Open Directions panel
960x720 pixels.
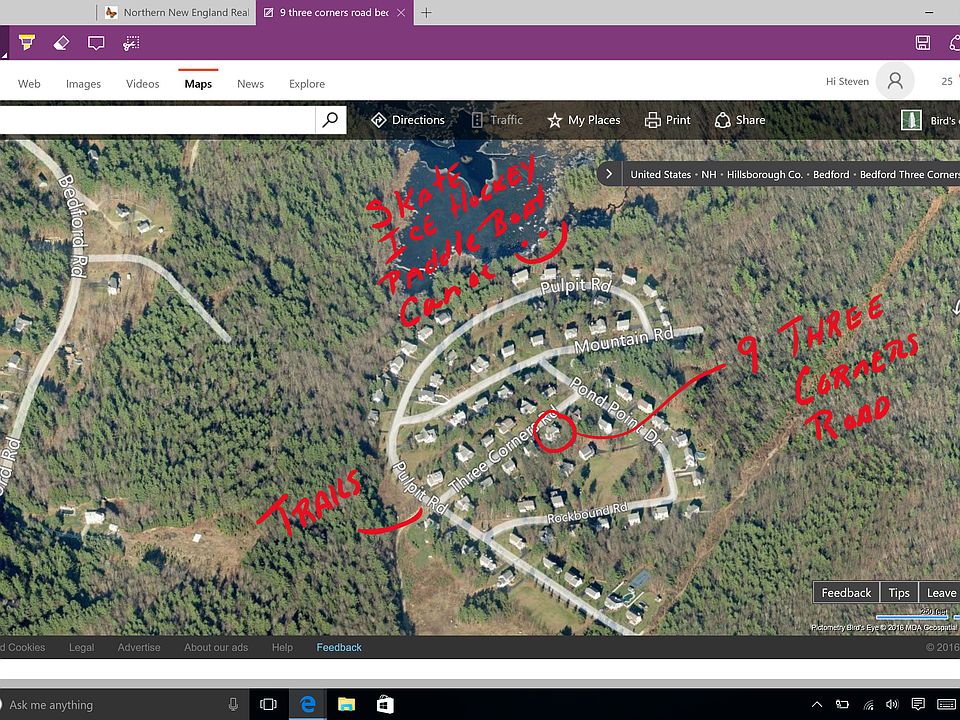coord(407,120)
